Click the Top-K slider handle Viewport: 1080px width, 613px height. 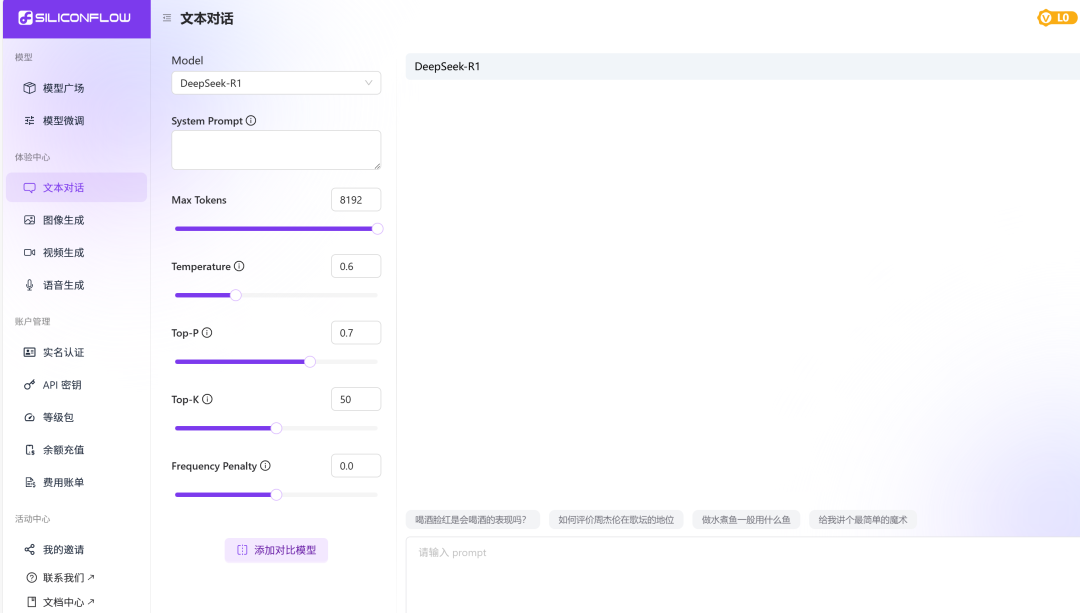pyautogui.click(x=276, y=428)
